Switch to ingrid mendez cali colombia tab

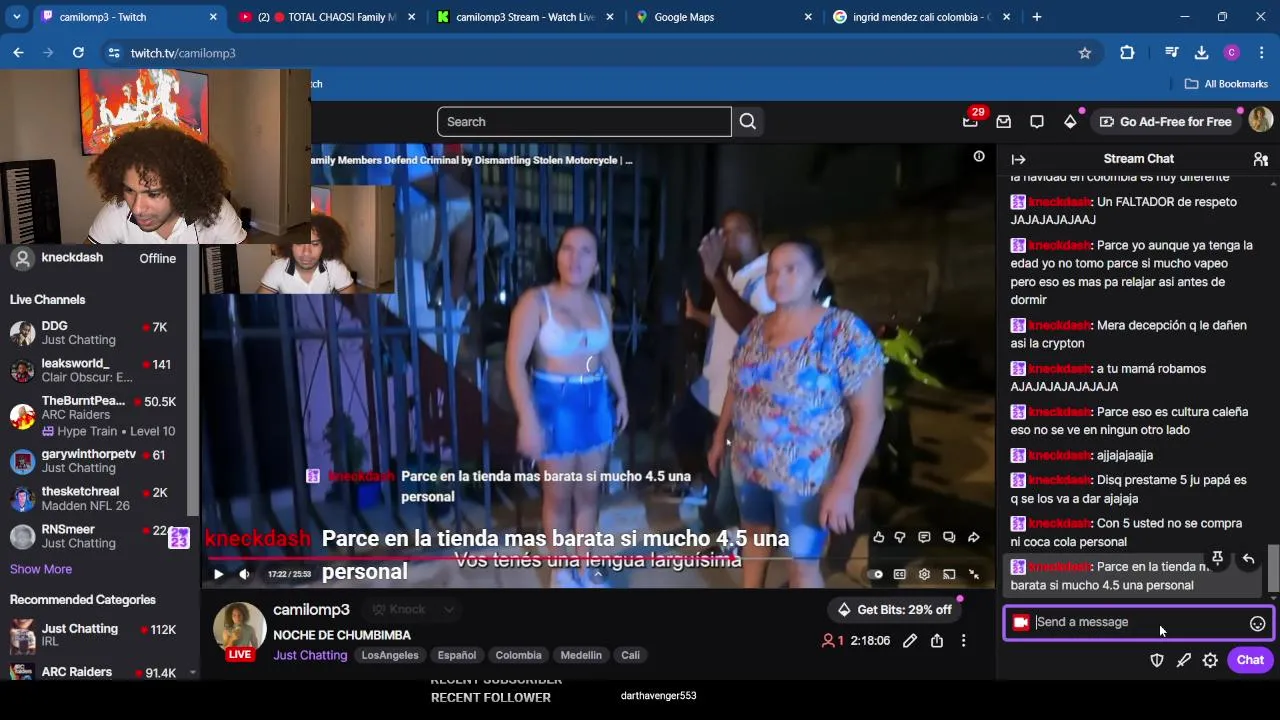point(922,17)
